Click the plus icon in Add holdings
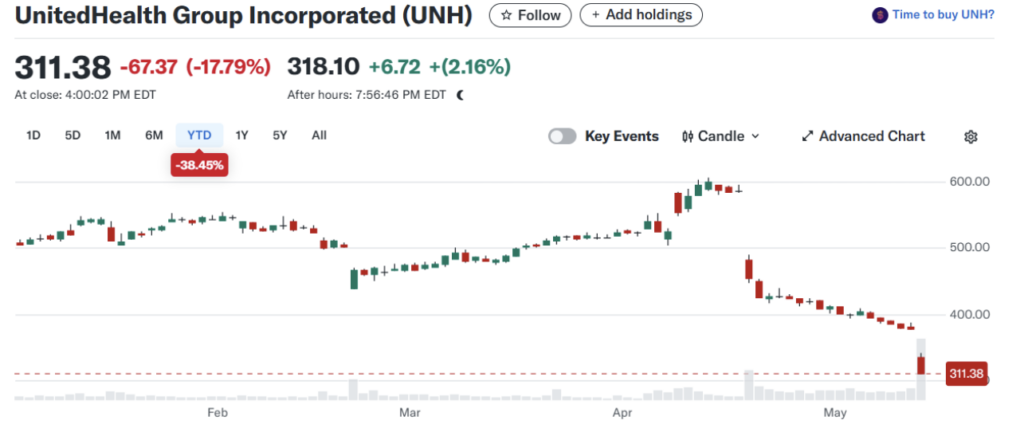This screenshot has height=432, width=1024. point(597,16)
